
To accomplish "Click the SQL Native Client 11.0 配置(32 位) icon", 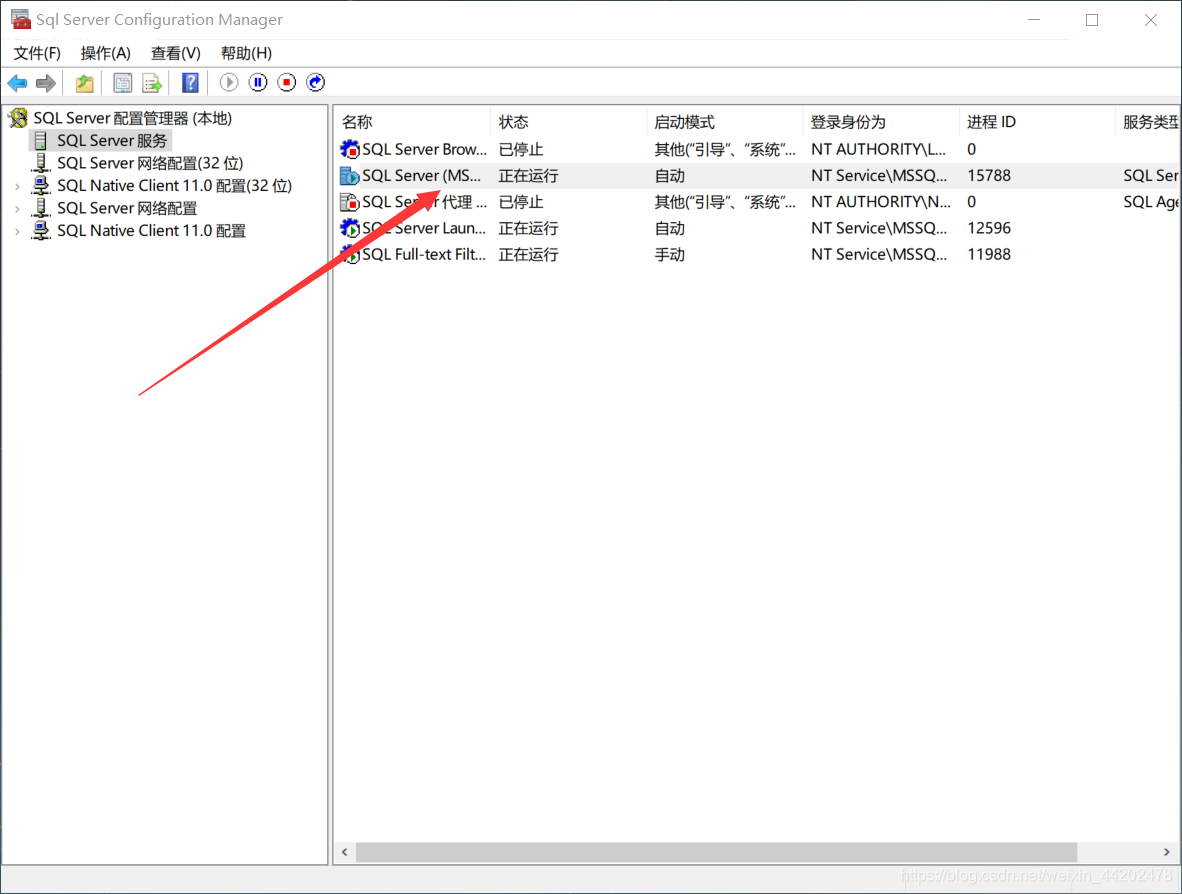I will pyautogui.click(x=41, y=185).
